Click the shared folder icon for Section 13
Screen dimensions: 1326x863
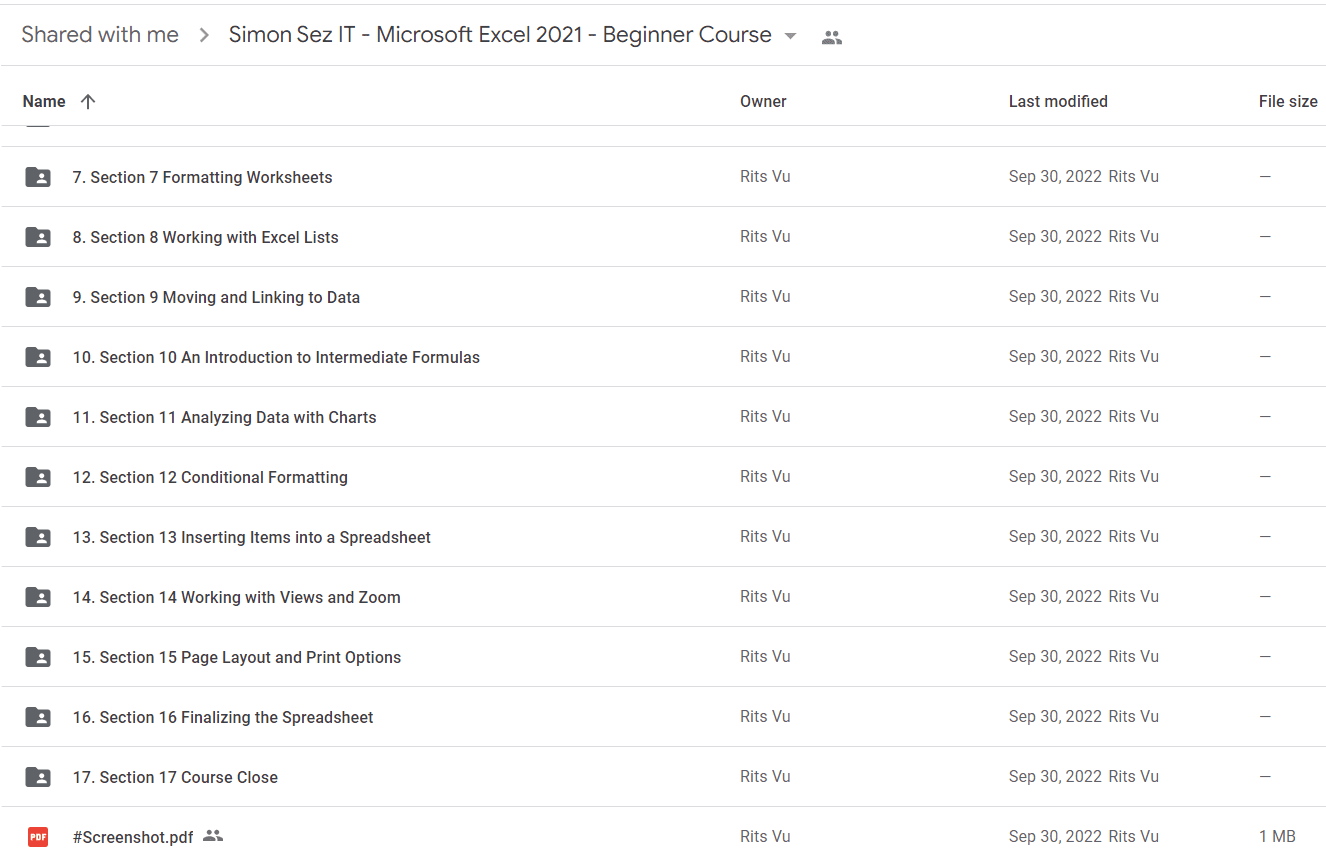(x=38, y=537)
